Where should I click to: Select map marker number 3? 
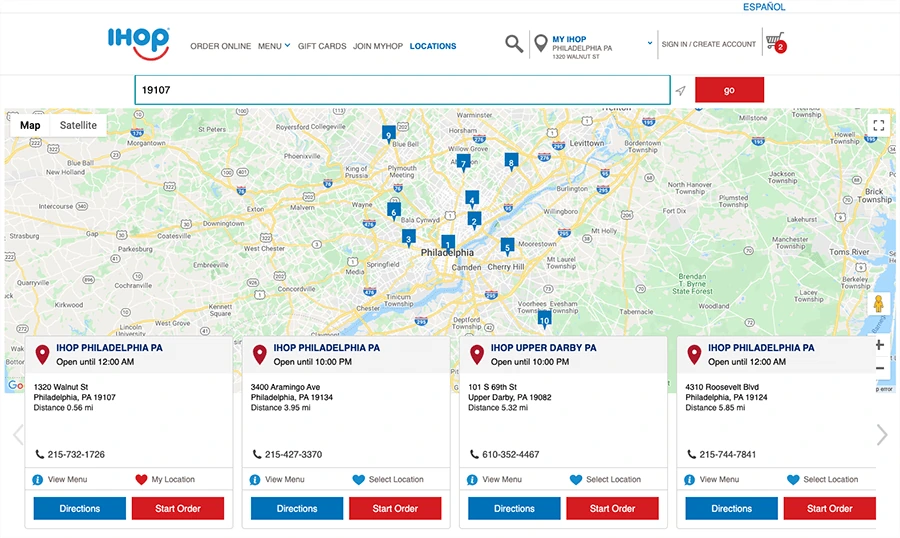408,238
